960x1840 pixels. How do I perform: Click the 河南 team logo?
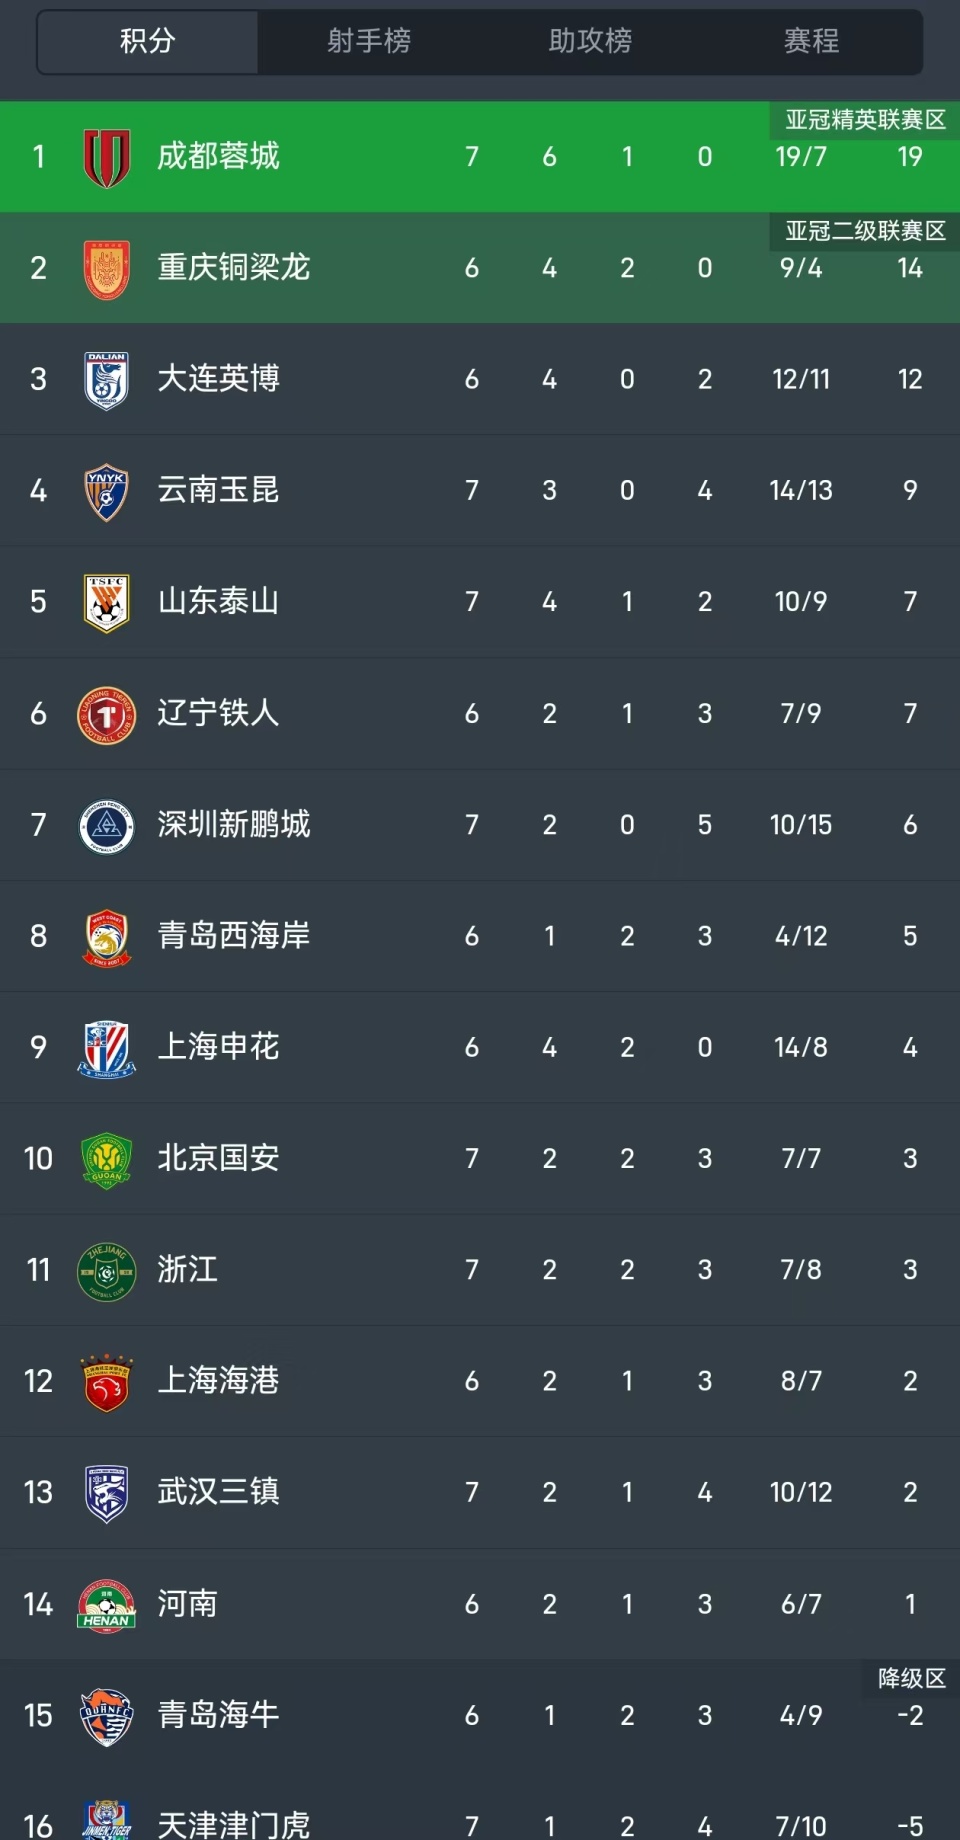tap(106, 1604)
